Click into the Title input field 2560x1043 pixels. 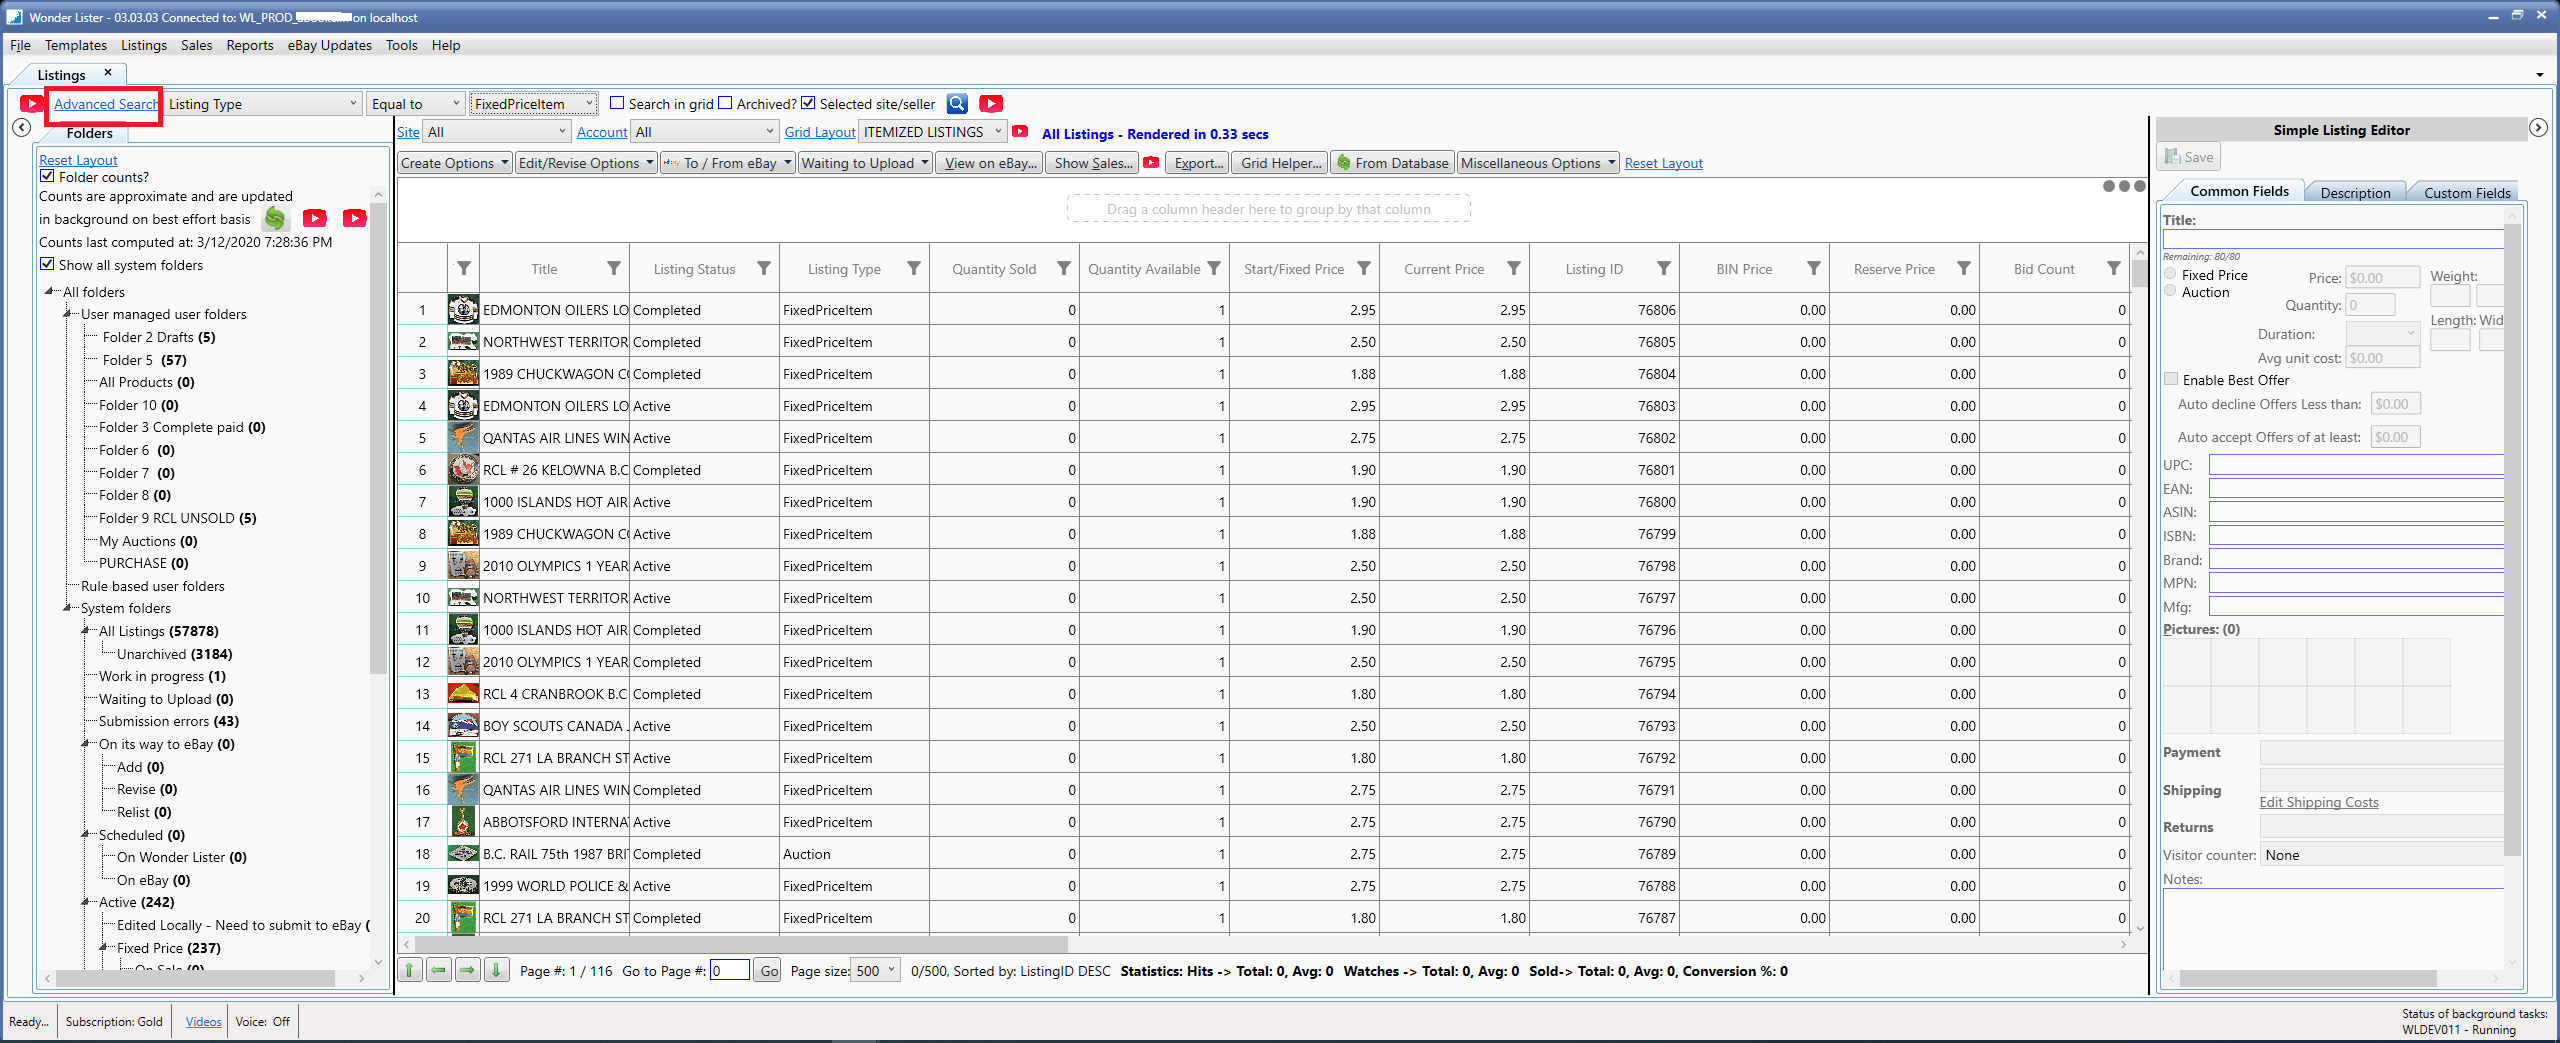tap(2333, 238)
